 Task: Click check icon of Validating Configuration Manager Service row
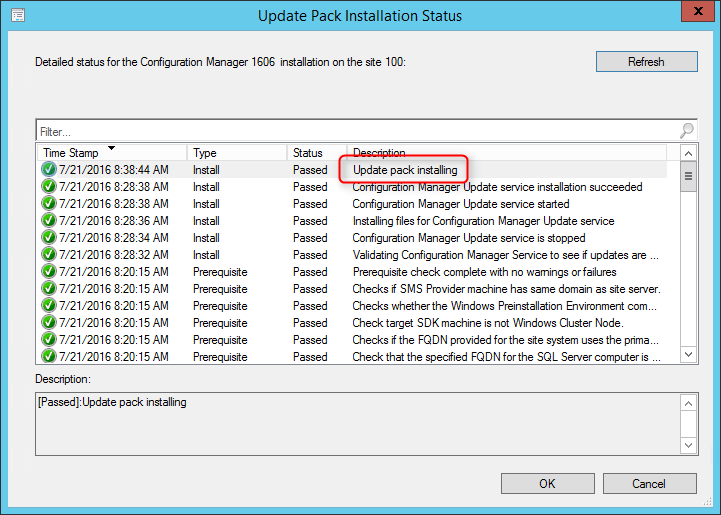pyautogui.click(x=48, y=255)
